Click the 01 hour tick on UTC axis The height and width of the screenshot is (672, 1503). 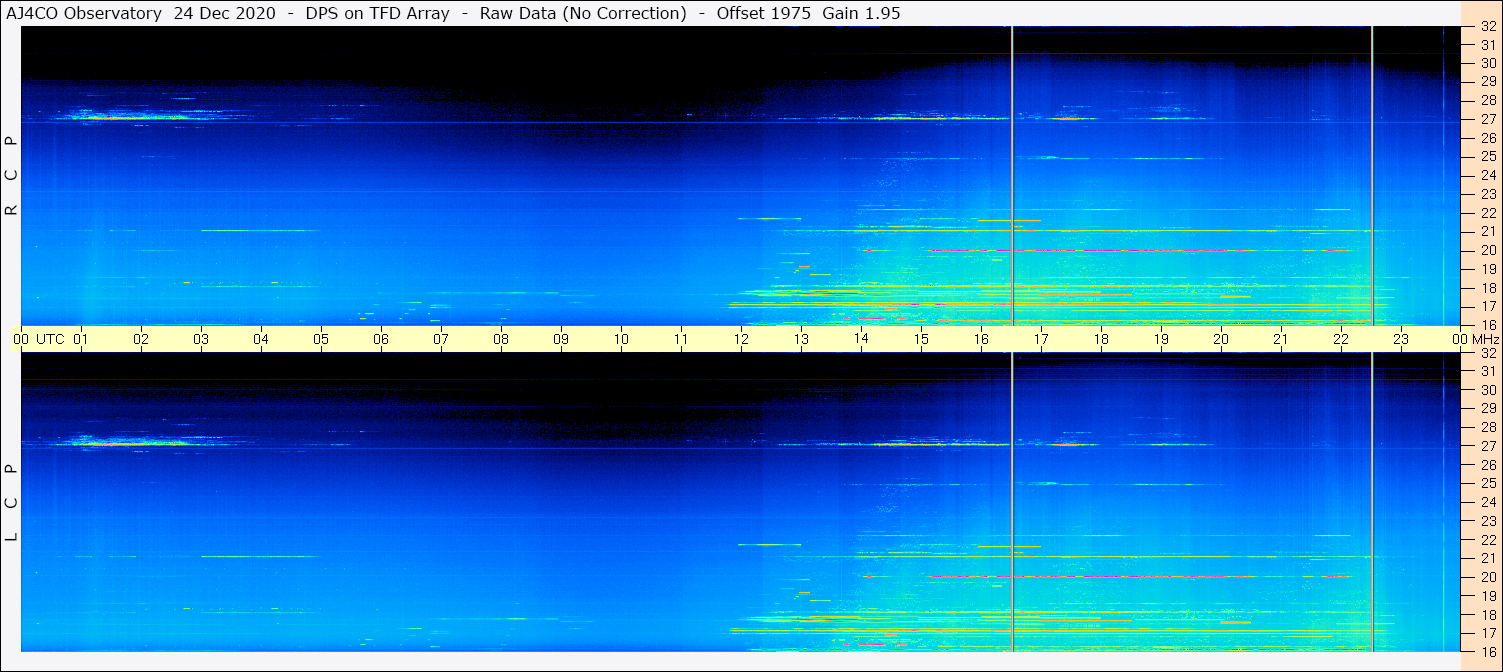click(x=81, y=339)
